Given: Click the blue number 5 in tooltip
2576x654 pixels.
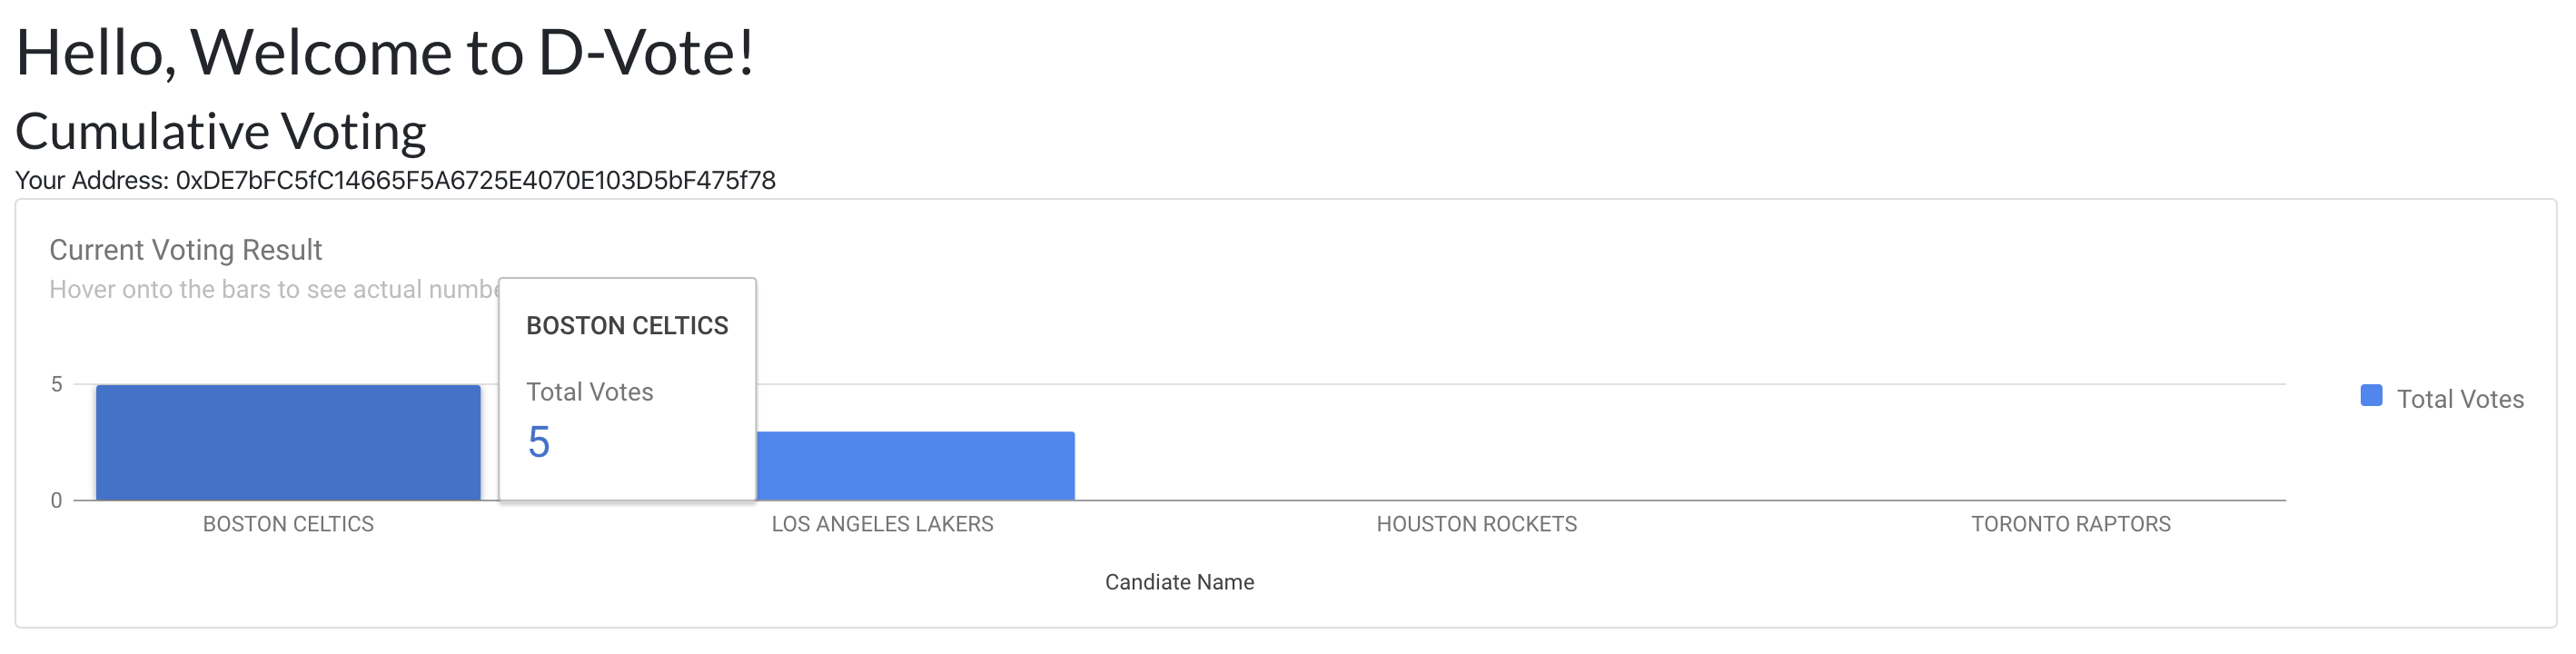Looking at the screenshot, I should [x=539, y=442].
